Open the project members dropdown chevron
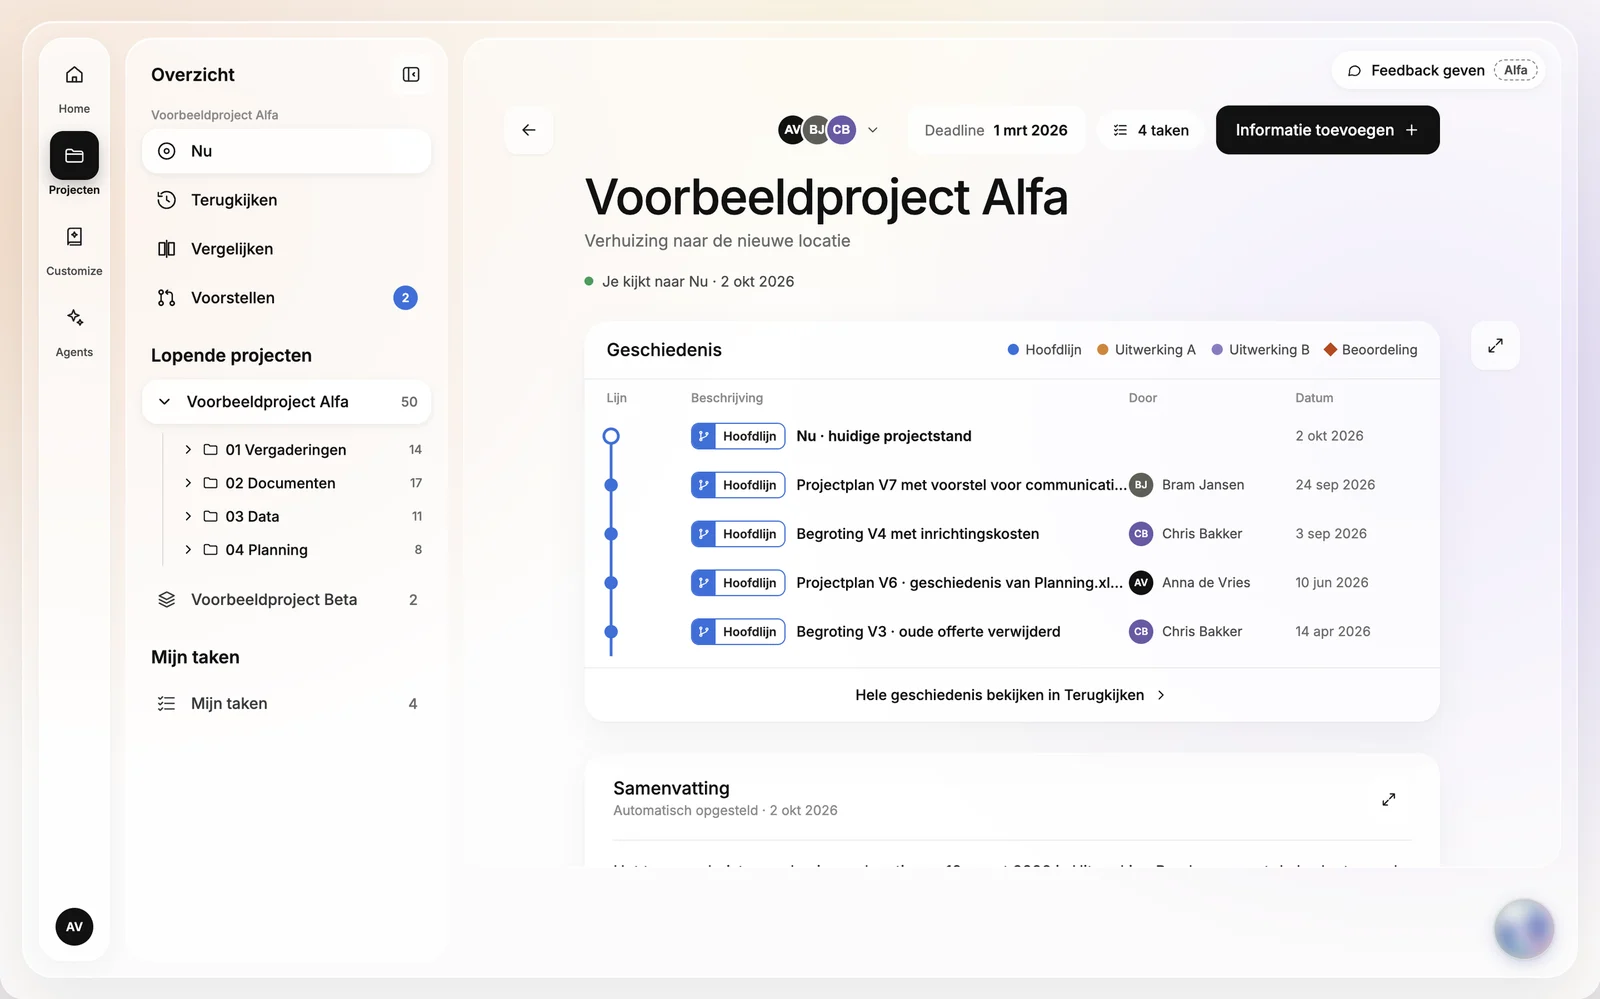The width and height of the screenshot is (1600, 999). pyautogui.click(x=873, y=130)
